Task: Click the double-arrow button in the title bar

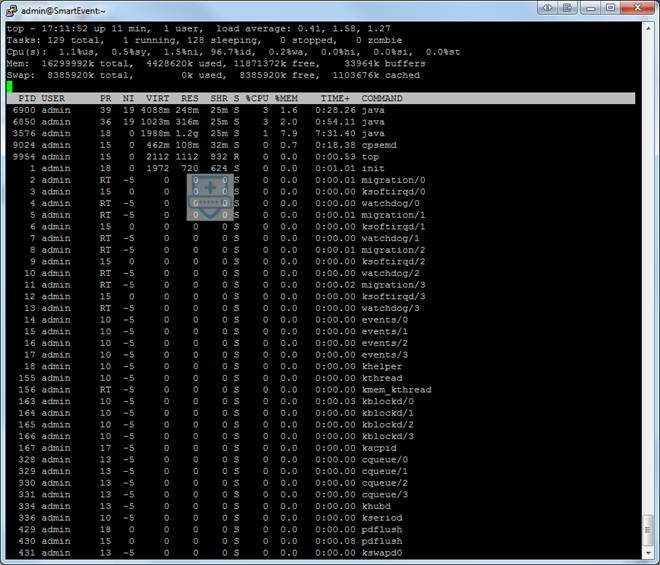Action: [x=548, y=8]
